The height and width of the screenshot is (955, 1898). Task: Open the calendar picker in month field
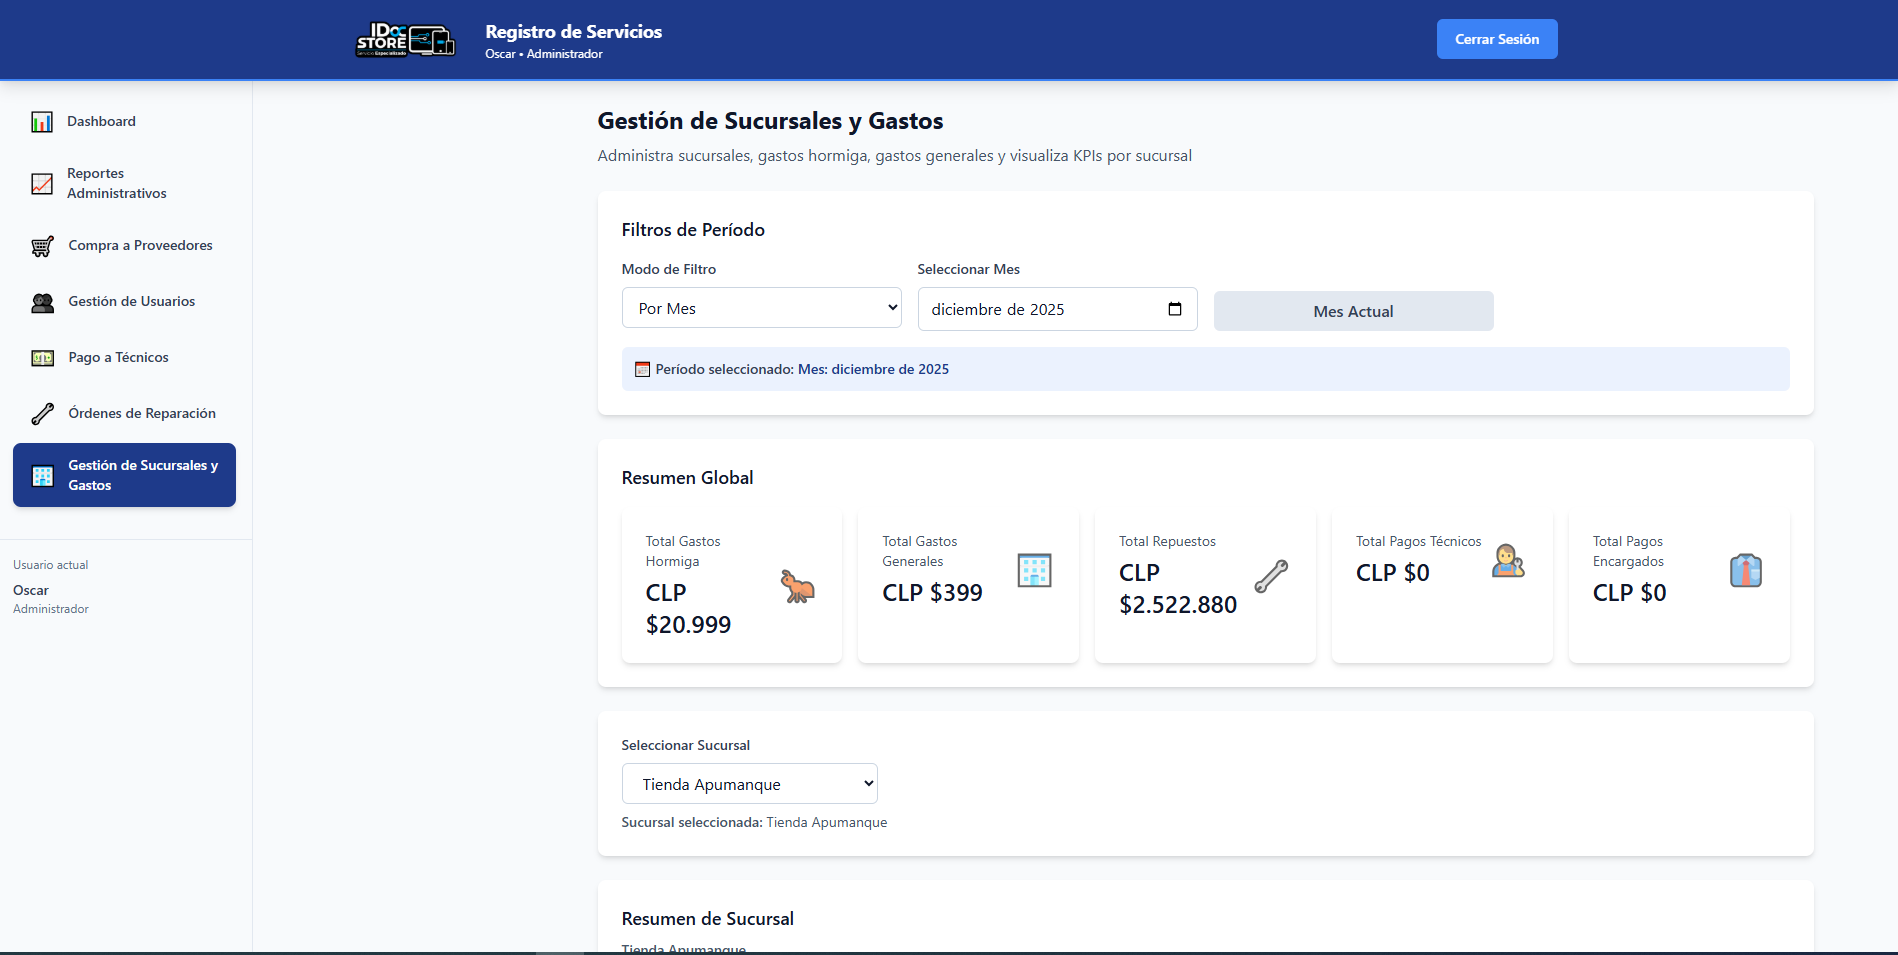[1175, 309]
